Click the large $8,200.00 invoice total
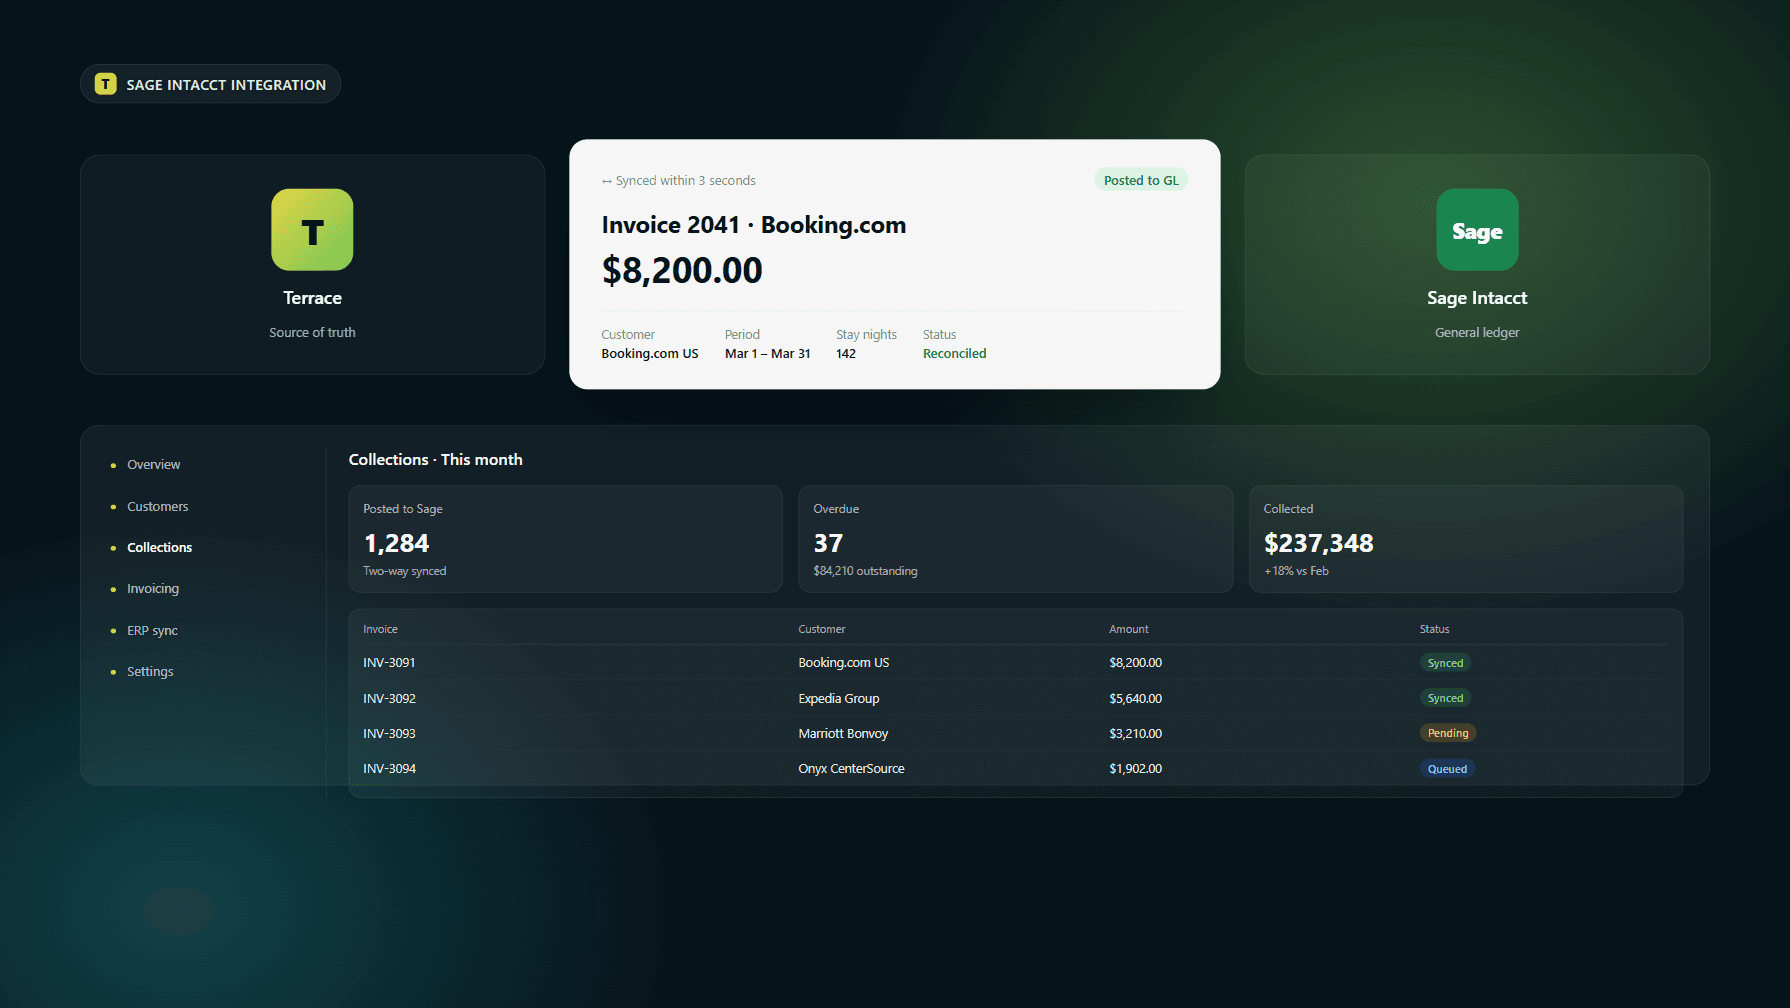Screen dimensions: 1790x1008 pyautogui.click(x=681, y=270)
